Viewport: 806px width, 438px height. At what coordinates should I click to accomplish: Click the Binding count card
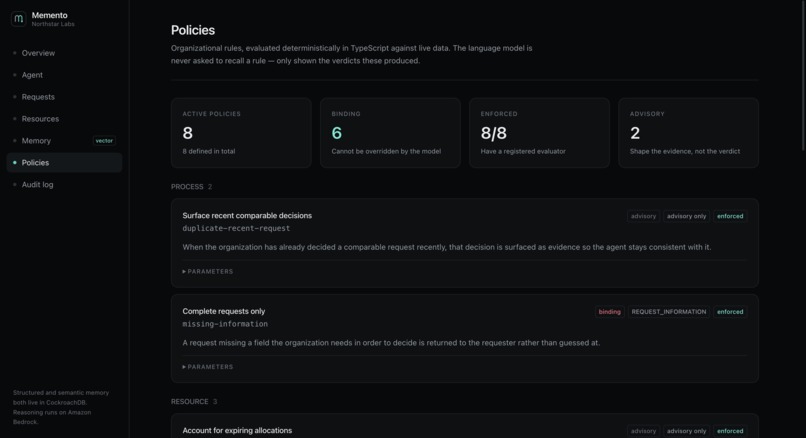(x=390, y=133)
